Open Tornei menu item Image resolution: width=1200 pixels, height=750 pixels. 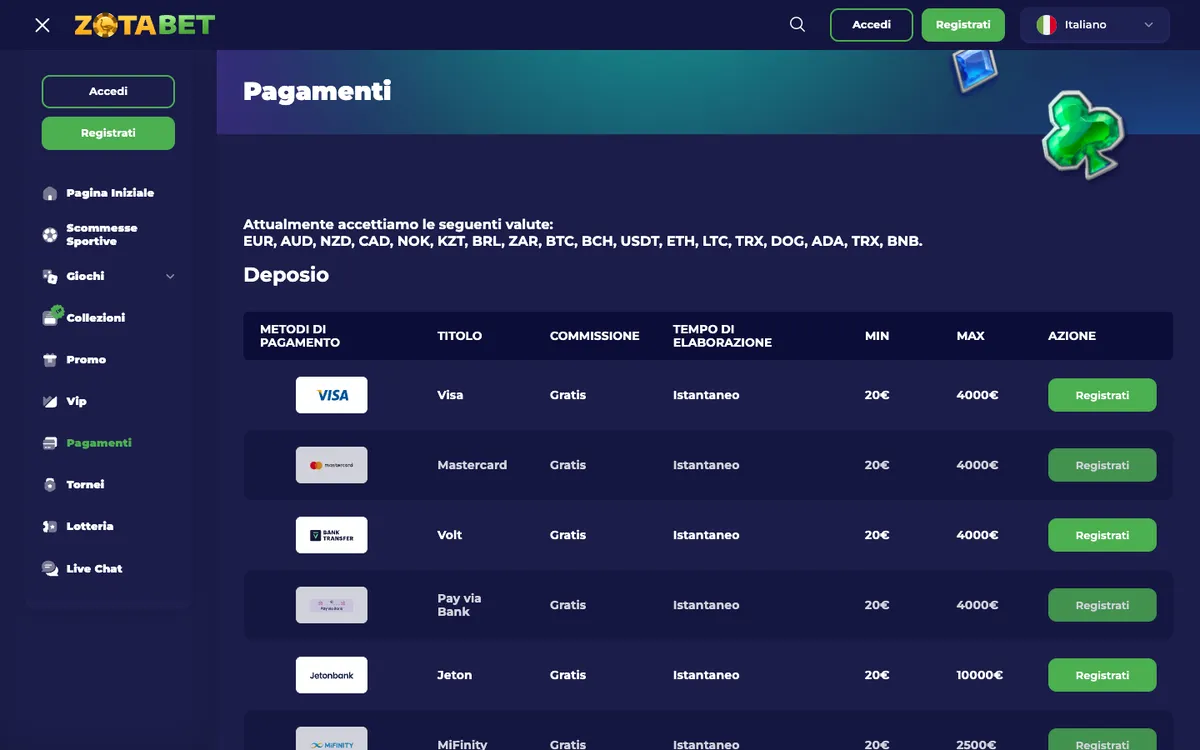pyautogui.click(x=85, y=484)
